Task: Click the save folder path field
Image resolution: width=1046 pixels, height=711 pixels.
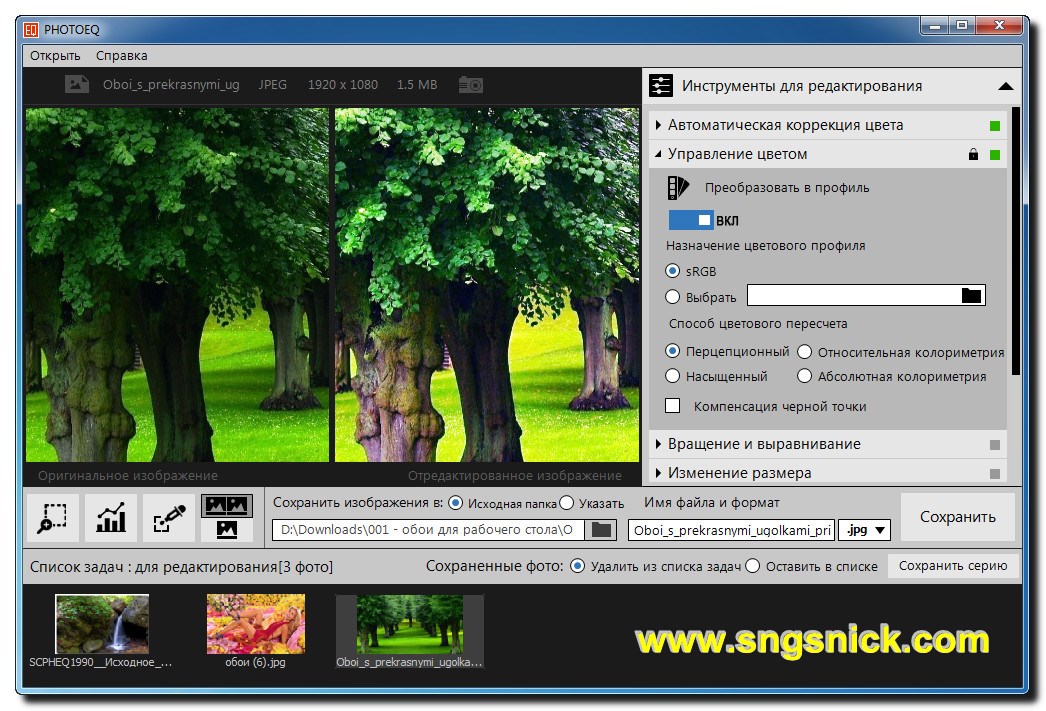Action: point(428,530)
